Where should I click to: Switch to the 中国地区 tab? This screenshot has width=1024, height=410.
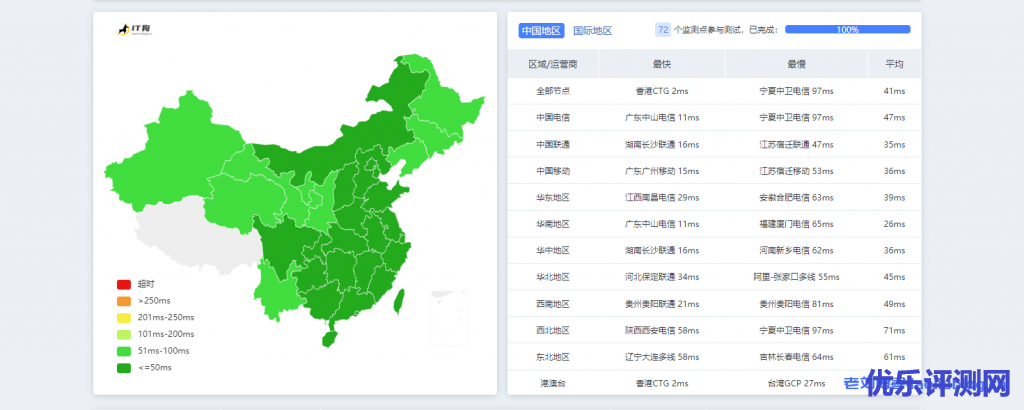tap(541, 30)
